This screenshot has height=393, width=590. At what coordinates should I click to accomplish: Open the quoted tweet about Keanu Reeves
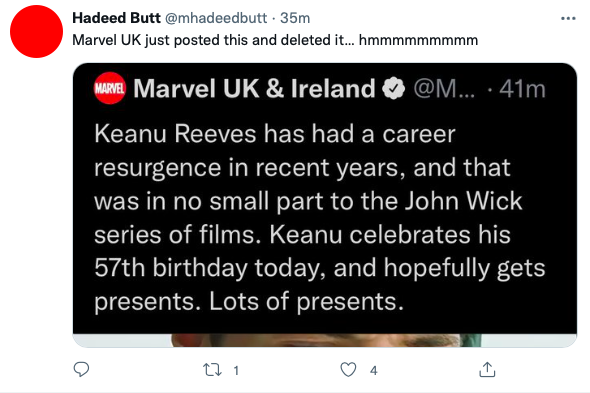tap(325, 205)
